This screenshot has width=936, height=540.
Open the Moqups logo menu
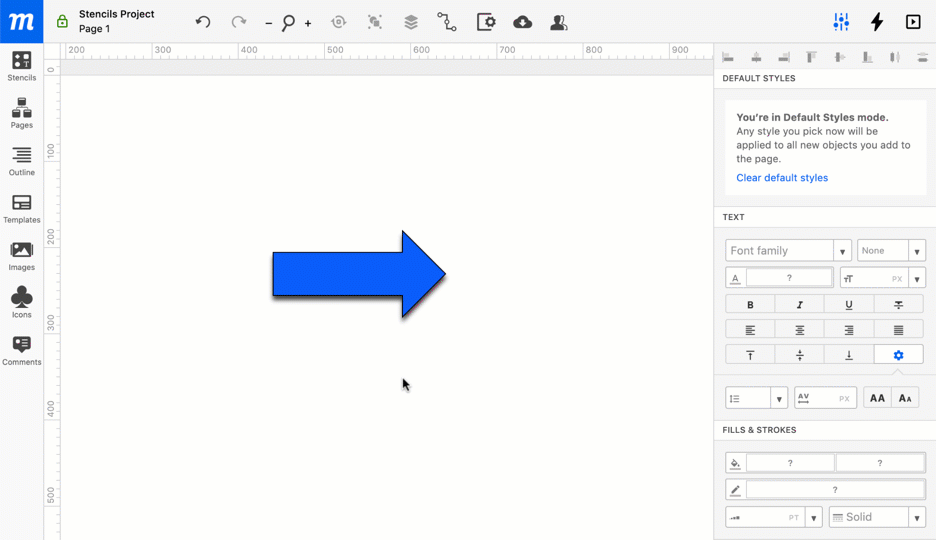tap(21, 21)
